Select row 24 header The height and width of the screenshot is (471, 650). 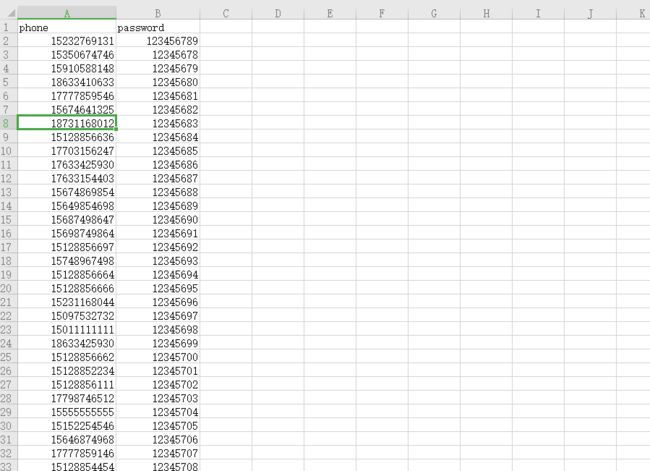(8, 343)
